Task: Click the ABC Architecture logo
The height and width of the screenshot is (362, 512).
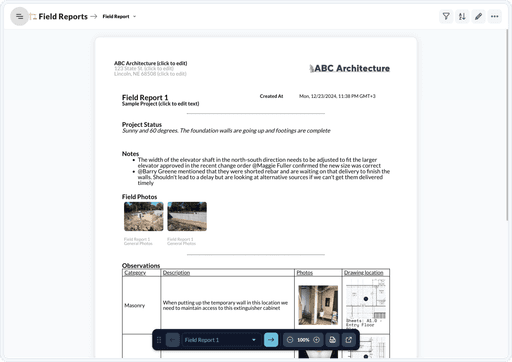Action: 349,68
